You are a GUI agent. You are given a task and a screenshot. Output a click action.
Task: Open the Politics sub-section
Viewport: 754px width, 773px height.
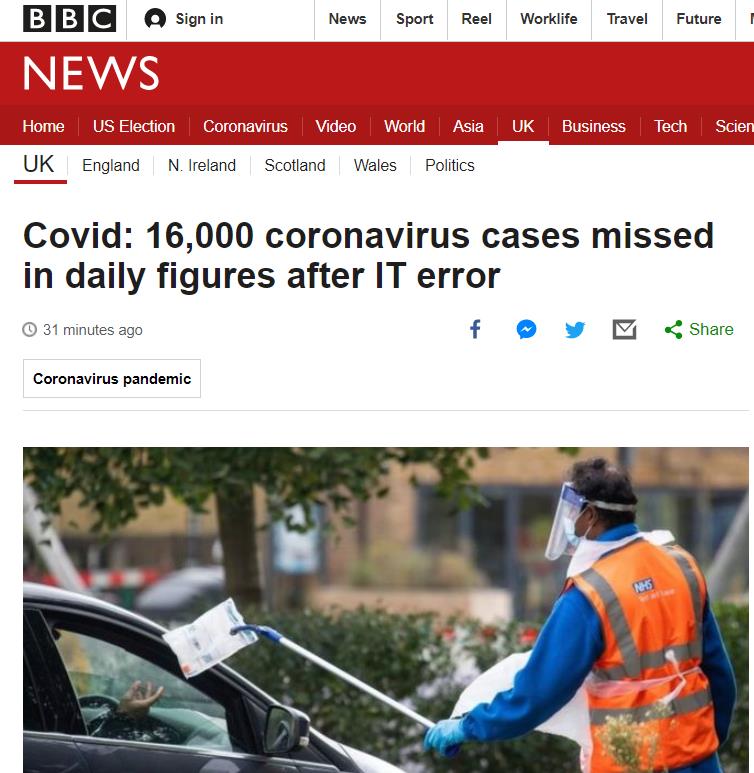click(x=450, y=165)
